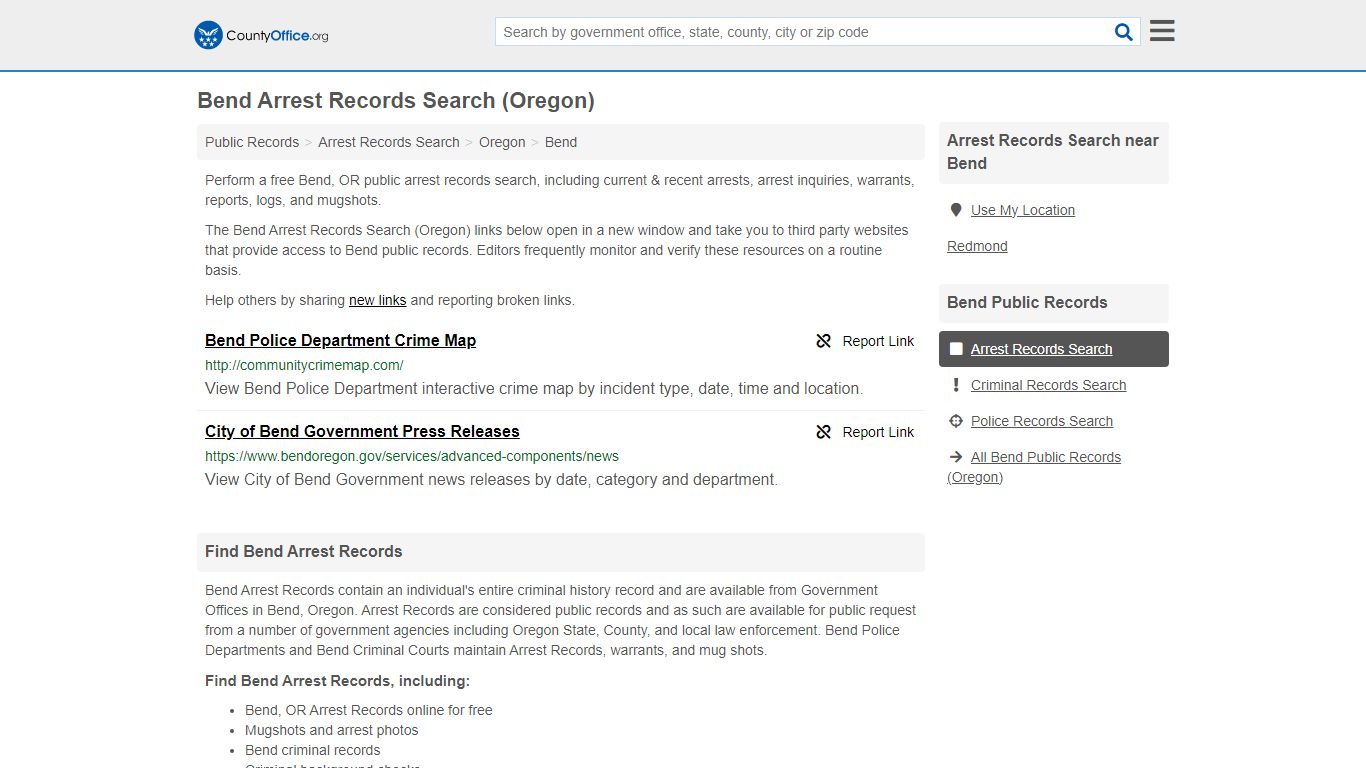The width and height of the screenshot is (1366, 768).
Task: Click 'Bend Public Records' sidebar heading
Action: pyautogui.click(x=1027, y=302)
